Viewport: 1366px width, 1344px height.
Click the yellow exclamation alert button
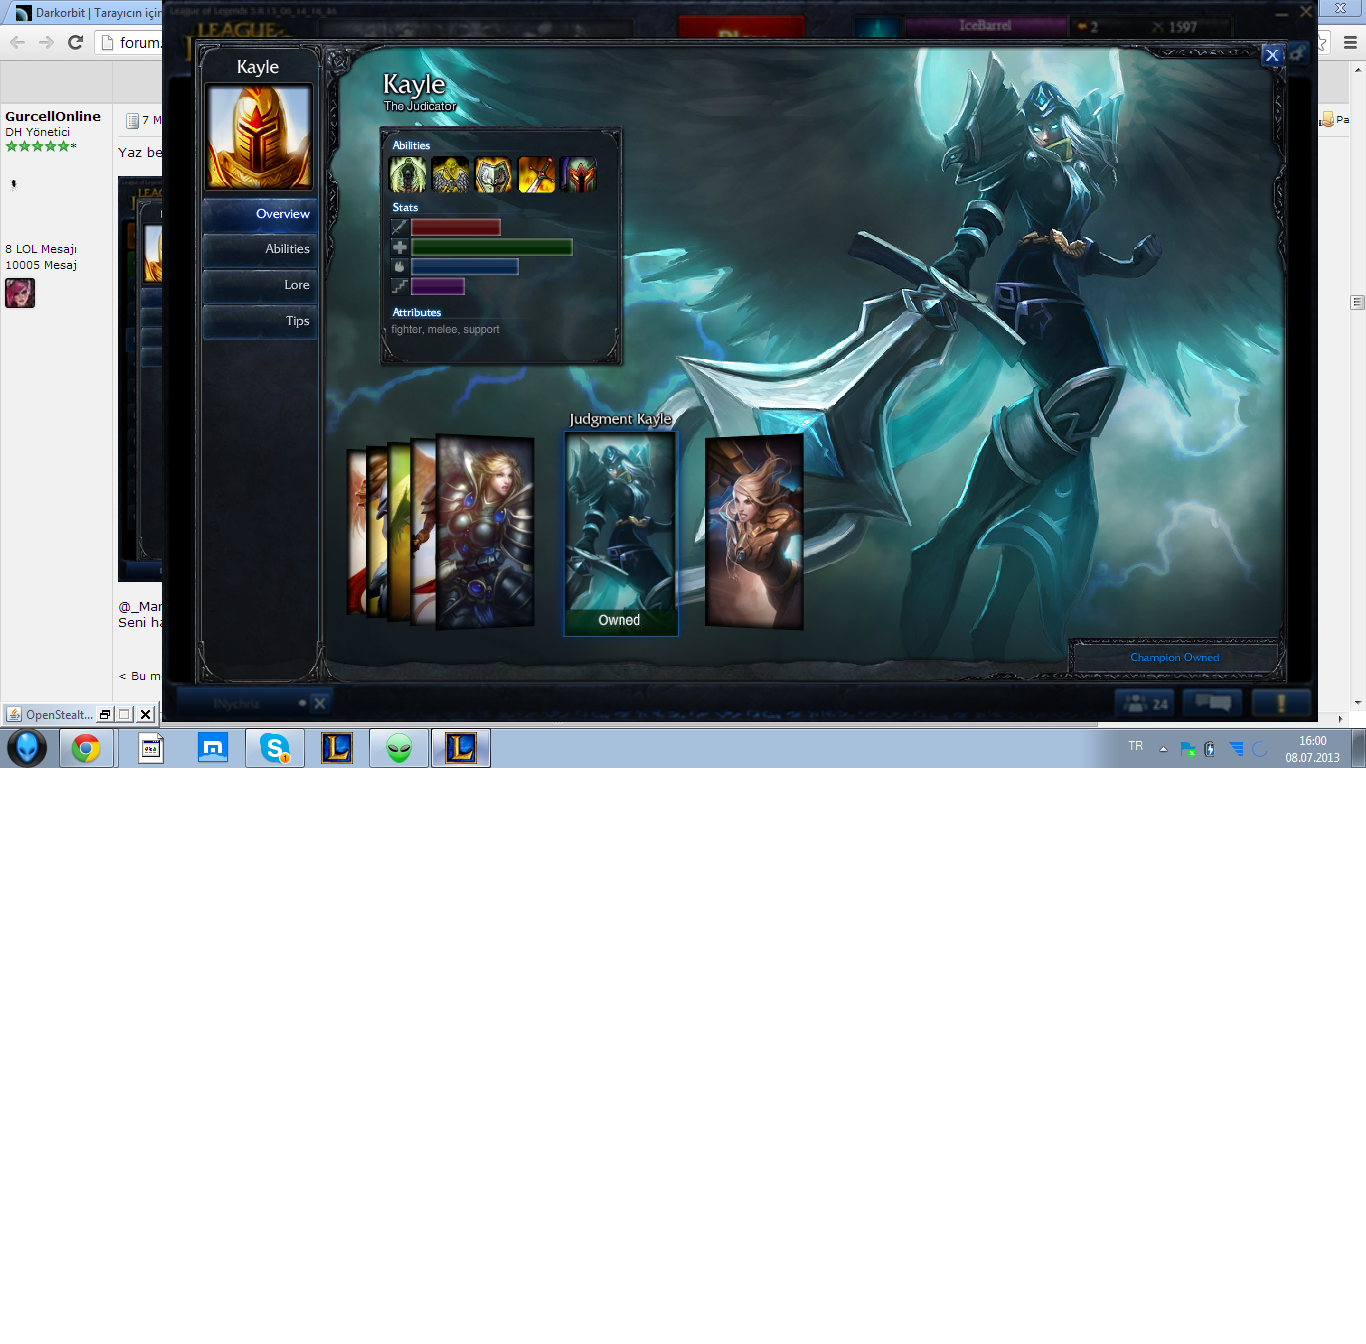(1281, 703)
